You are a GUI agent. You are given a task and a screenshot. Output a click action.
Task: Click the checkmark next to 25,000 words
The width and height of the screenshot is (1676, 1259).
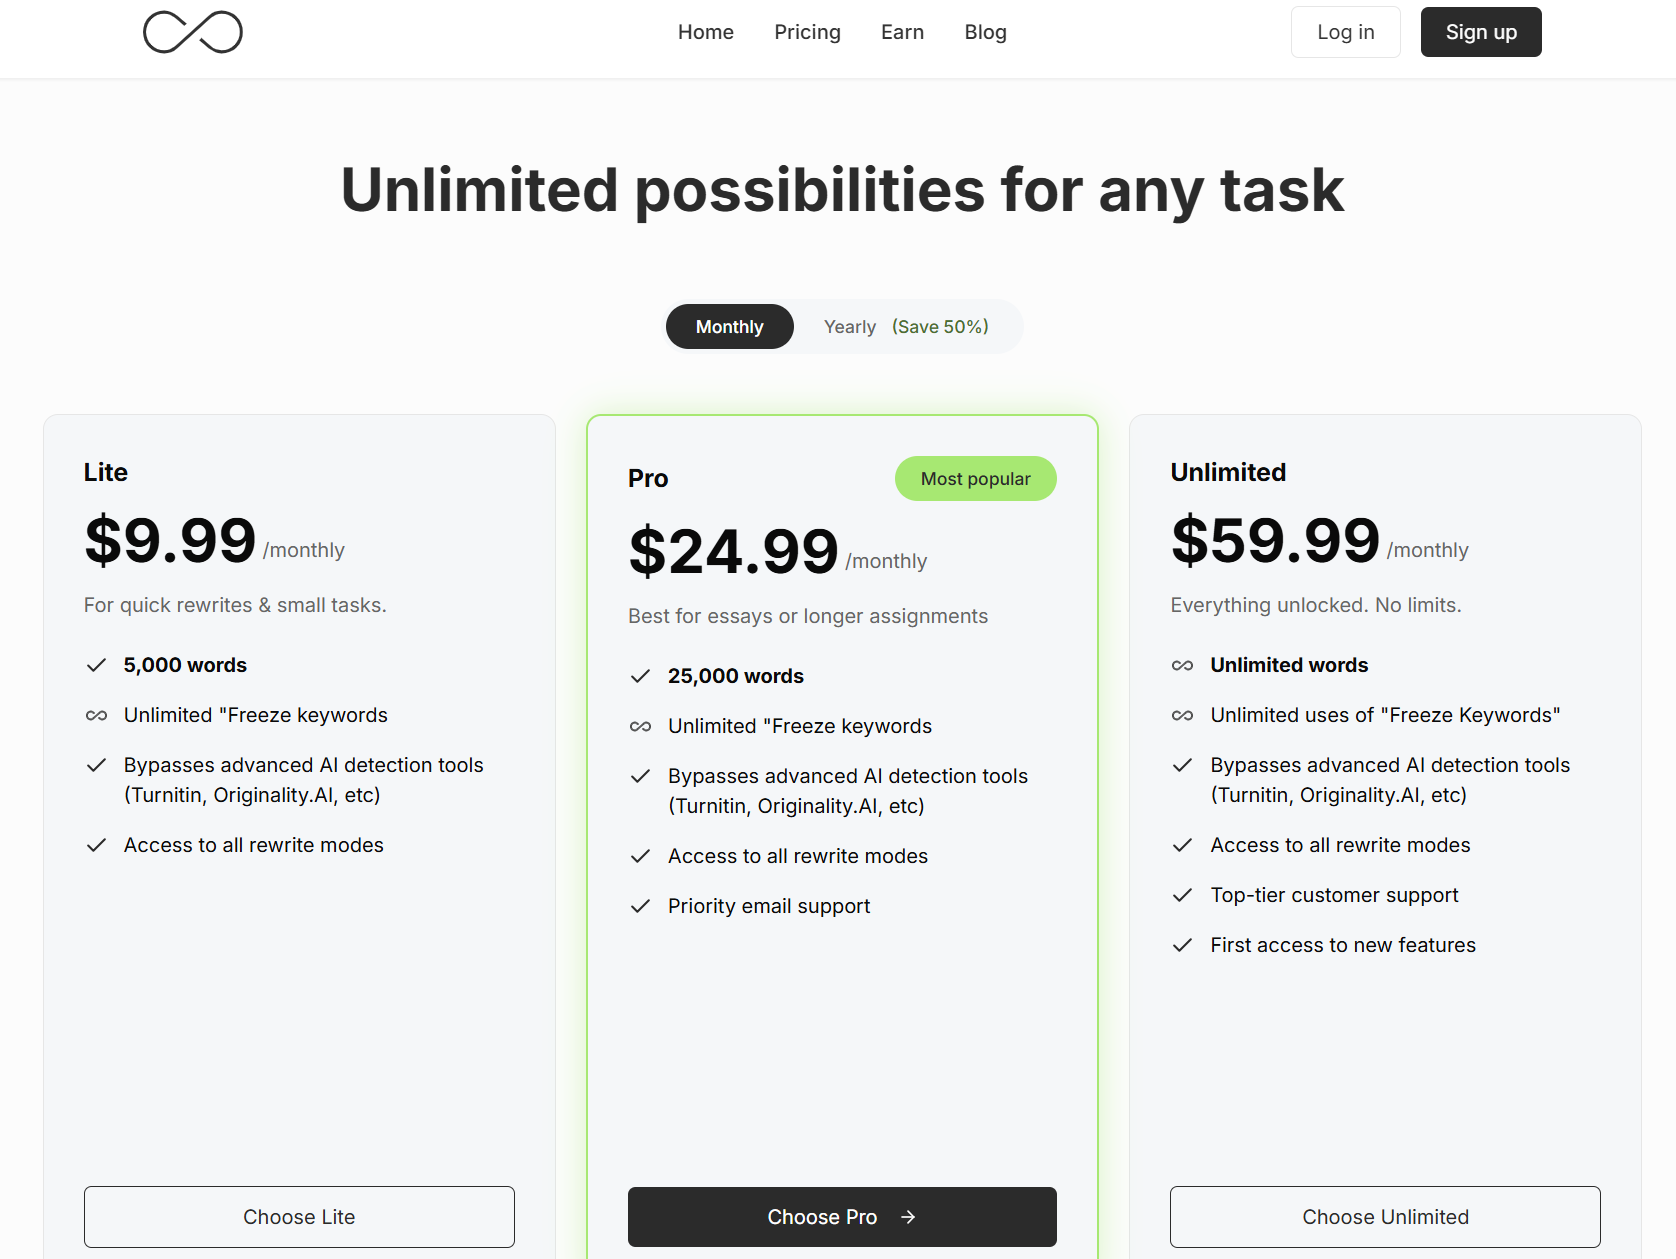tap(640, 676)
